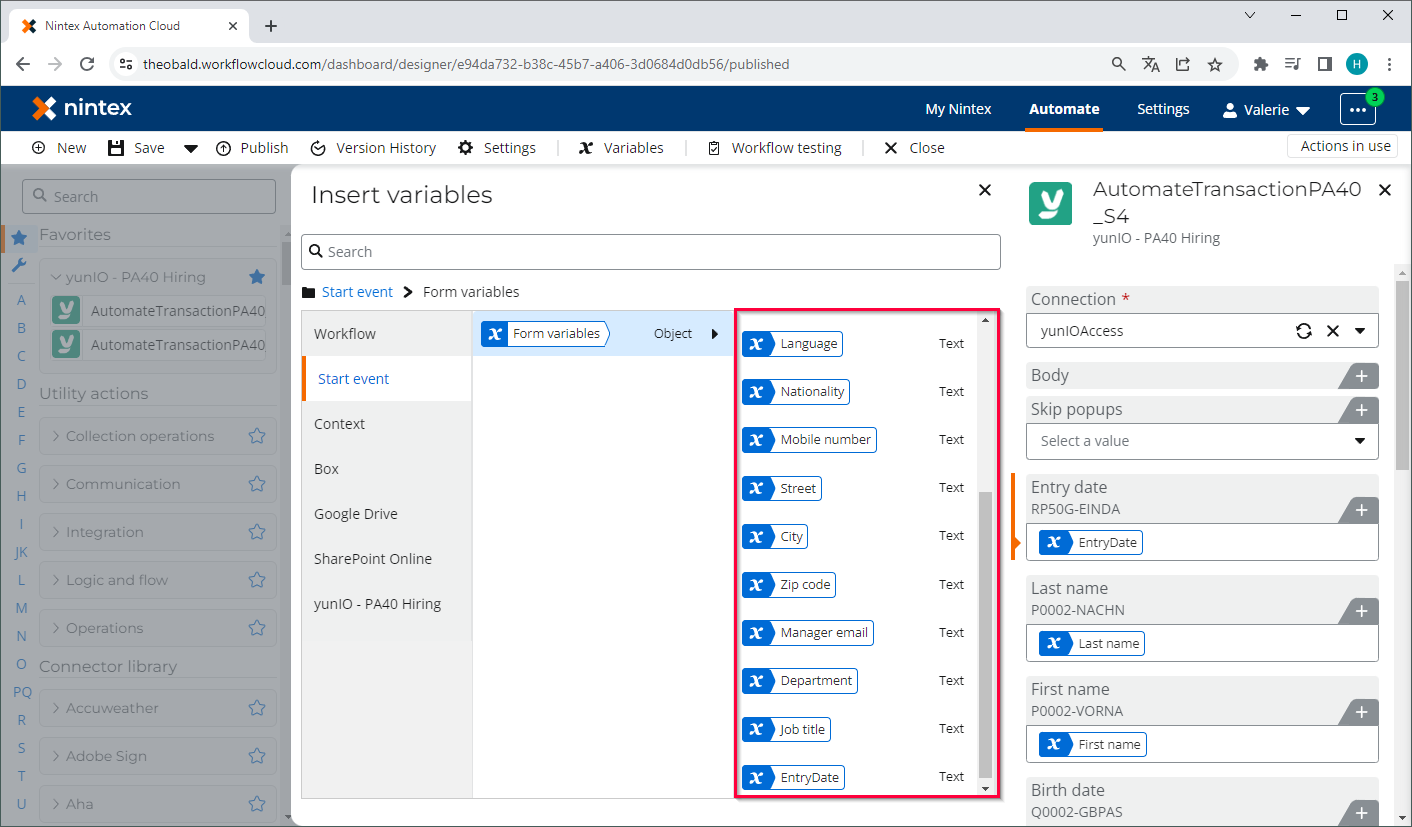
Task: Open the Save dropdown arrow
Action: [x=190, y=147]
